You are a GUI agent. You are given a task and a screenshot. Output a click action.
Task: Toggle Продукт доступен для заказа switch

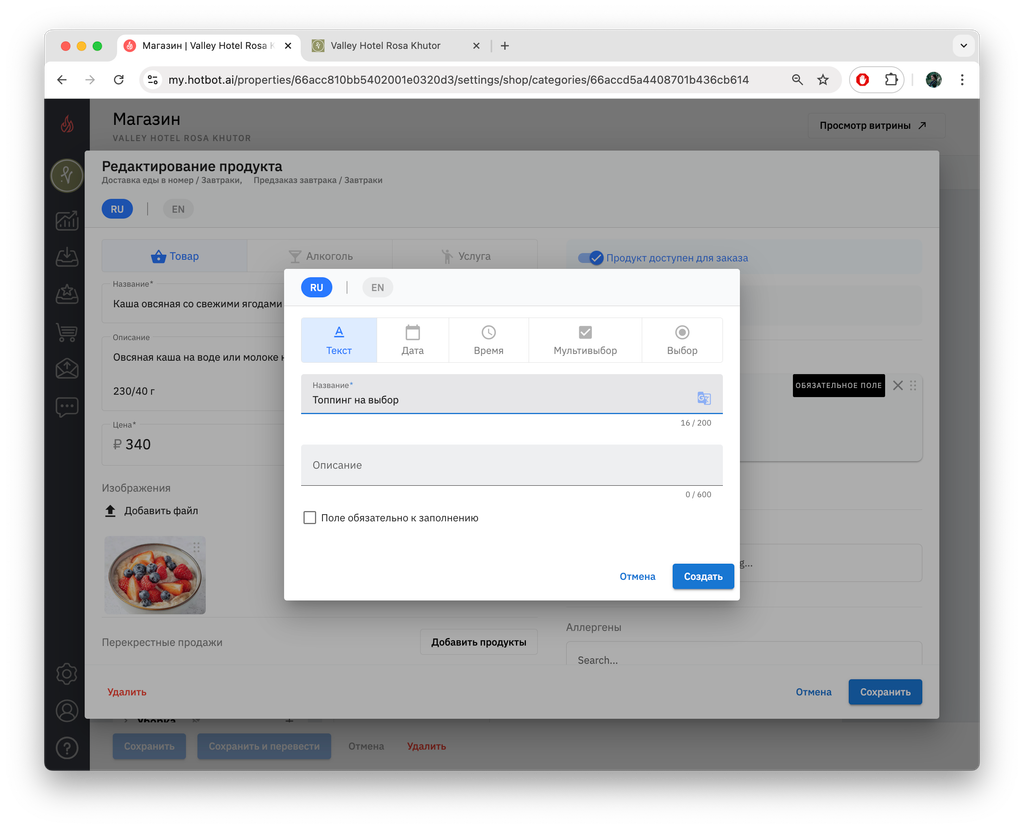590,258
